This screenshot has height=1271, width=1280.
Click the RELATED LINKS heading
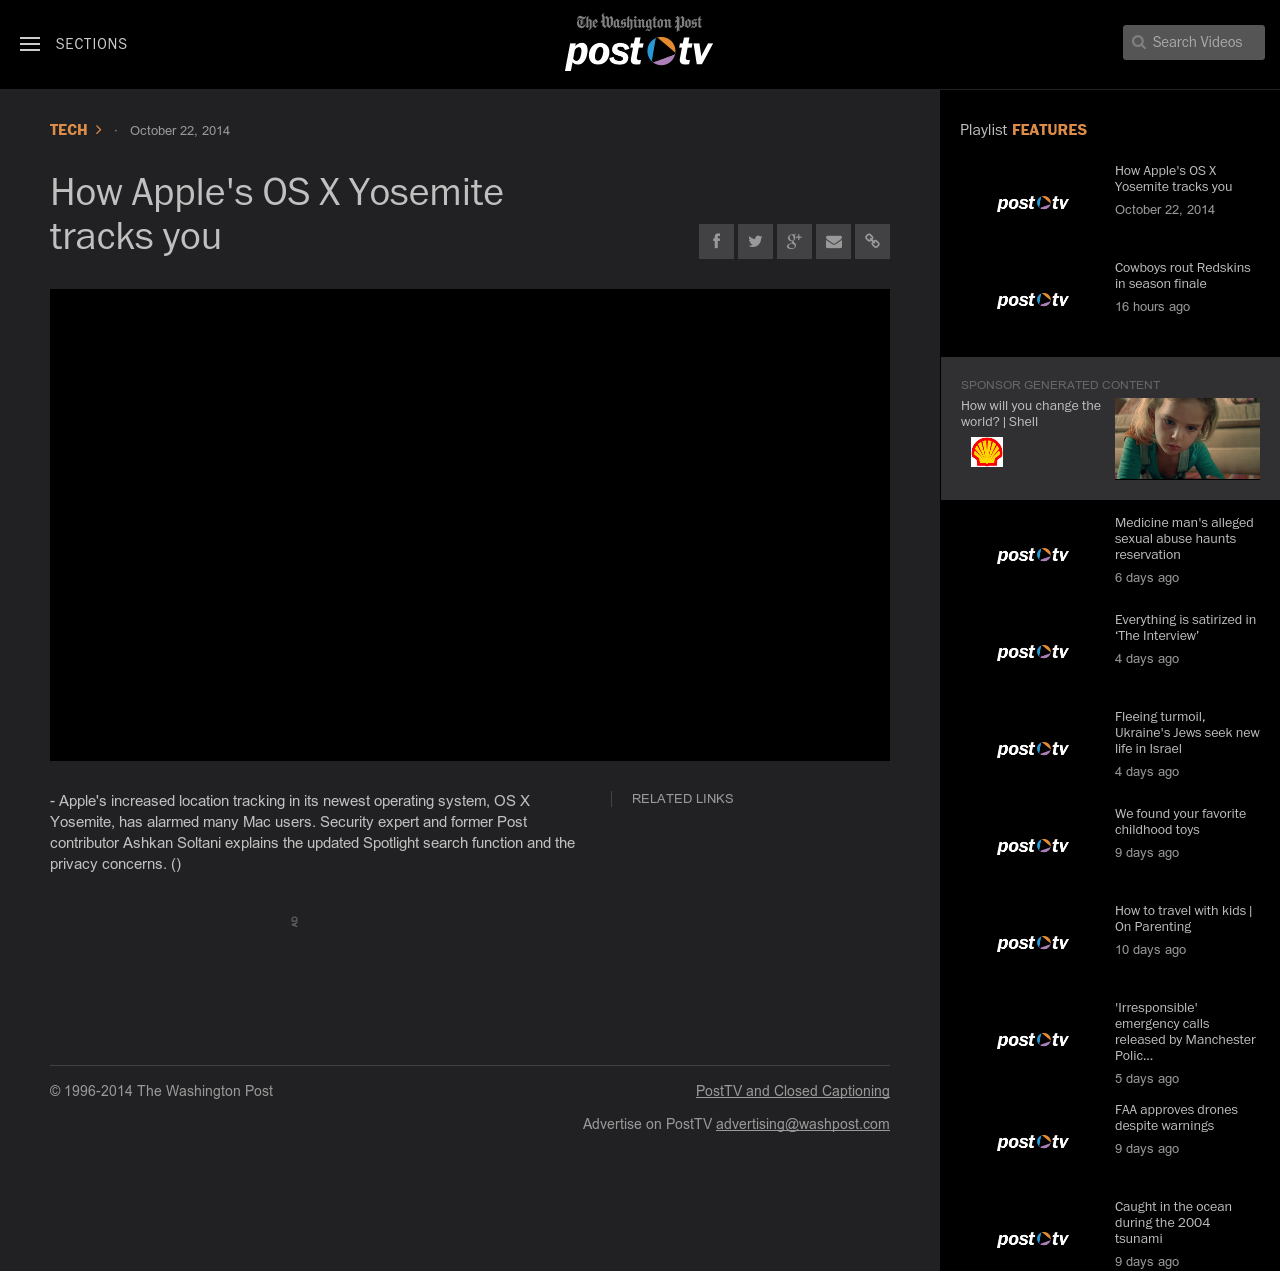[x=683, y=799]
